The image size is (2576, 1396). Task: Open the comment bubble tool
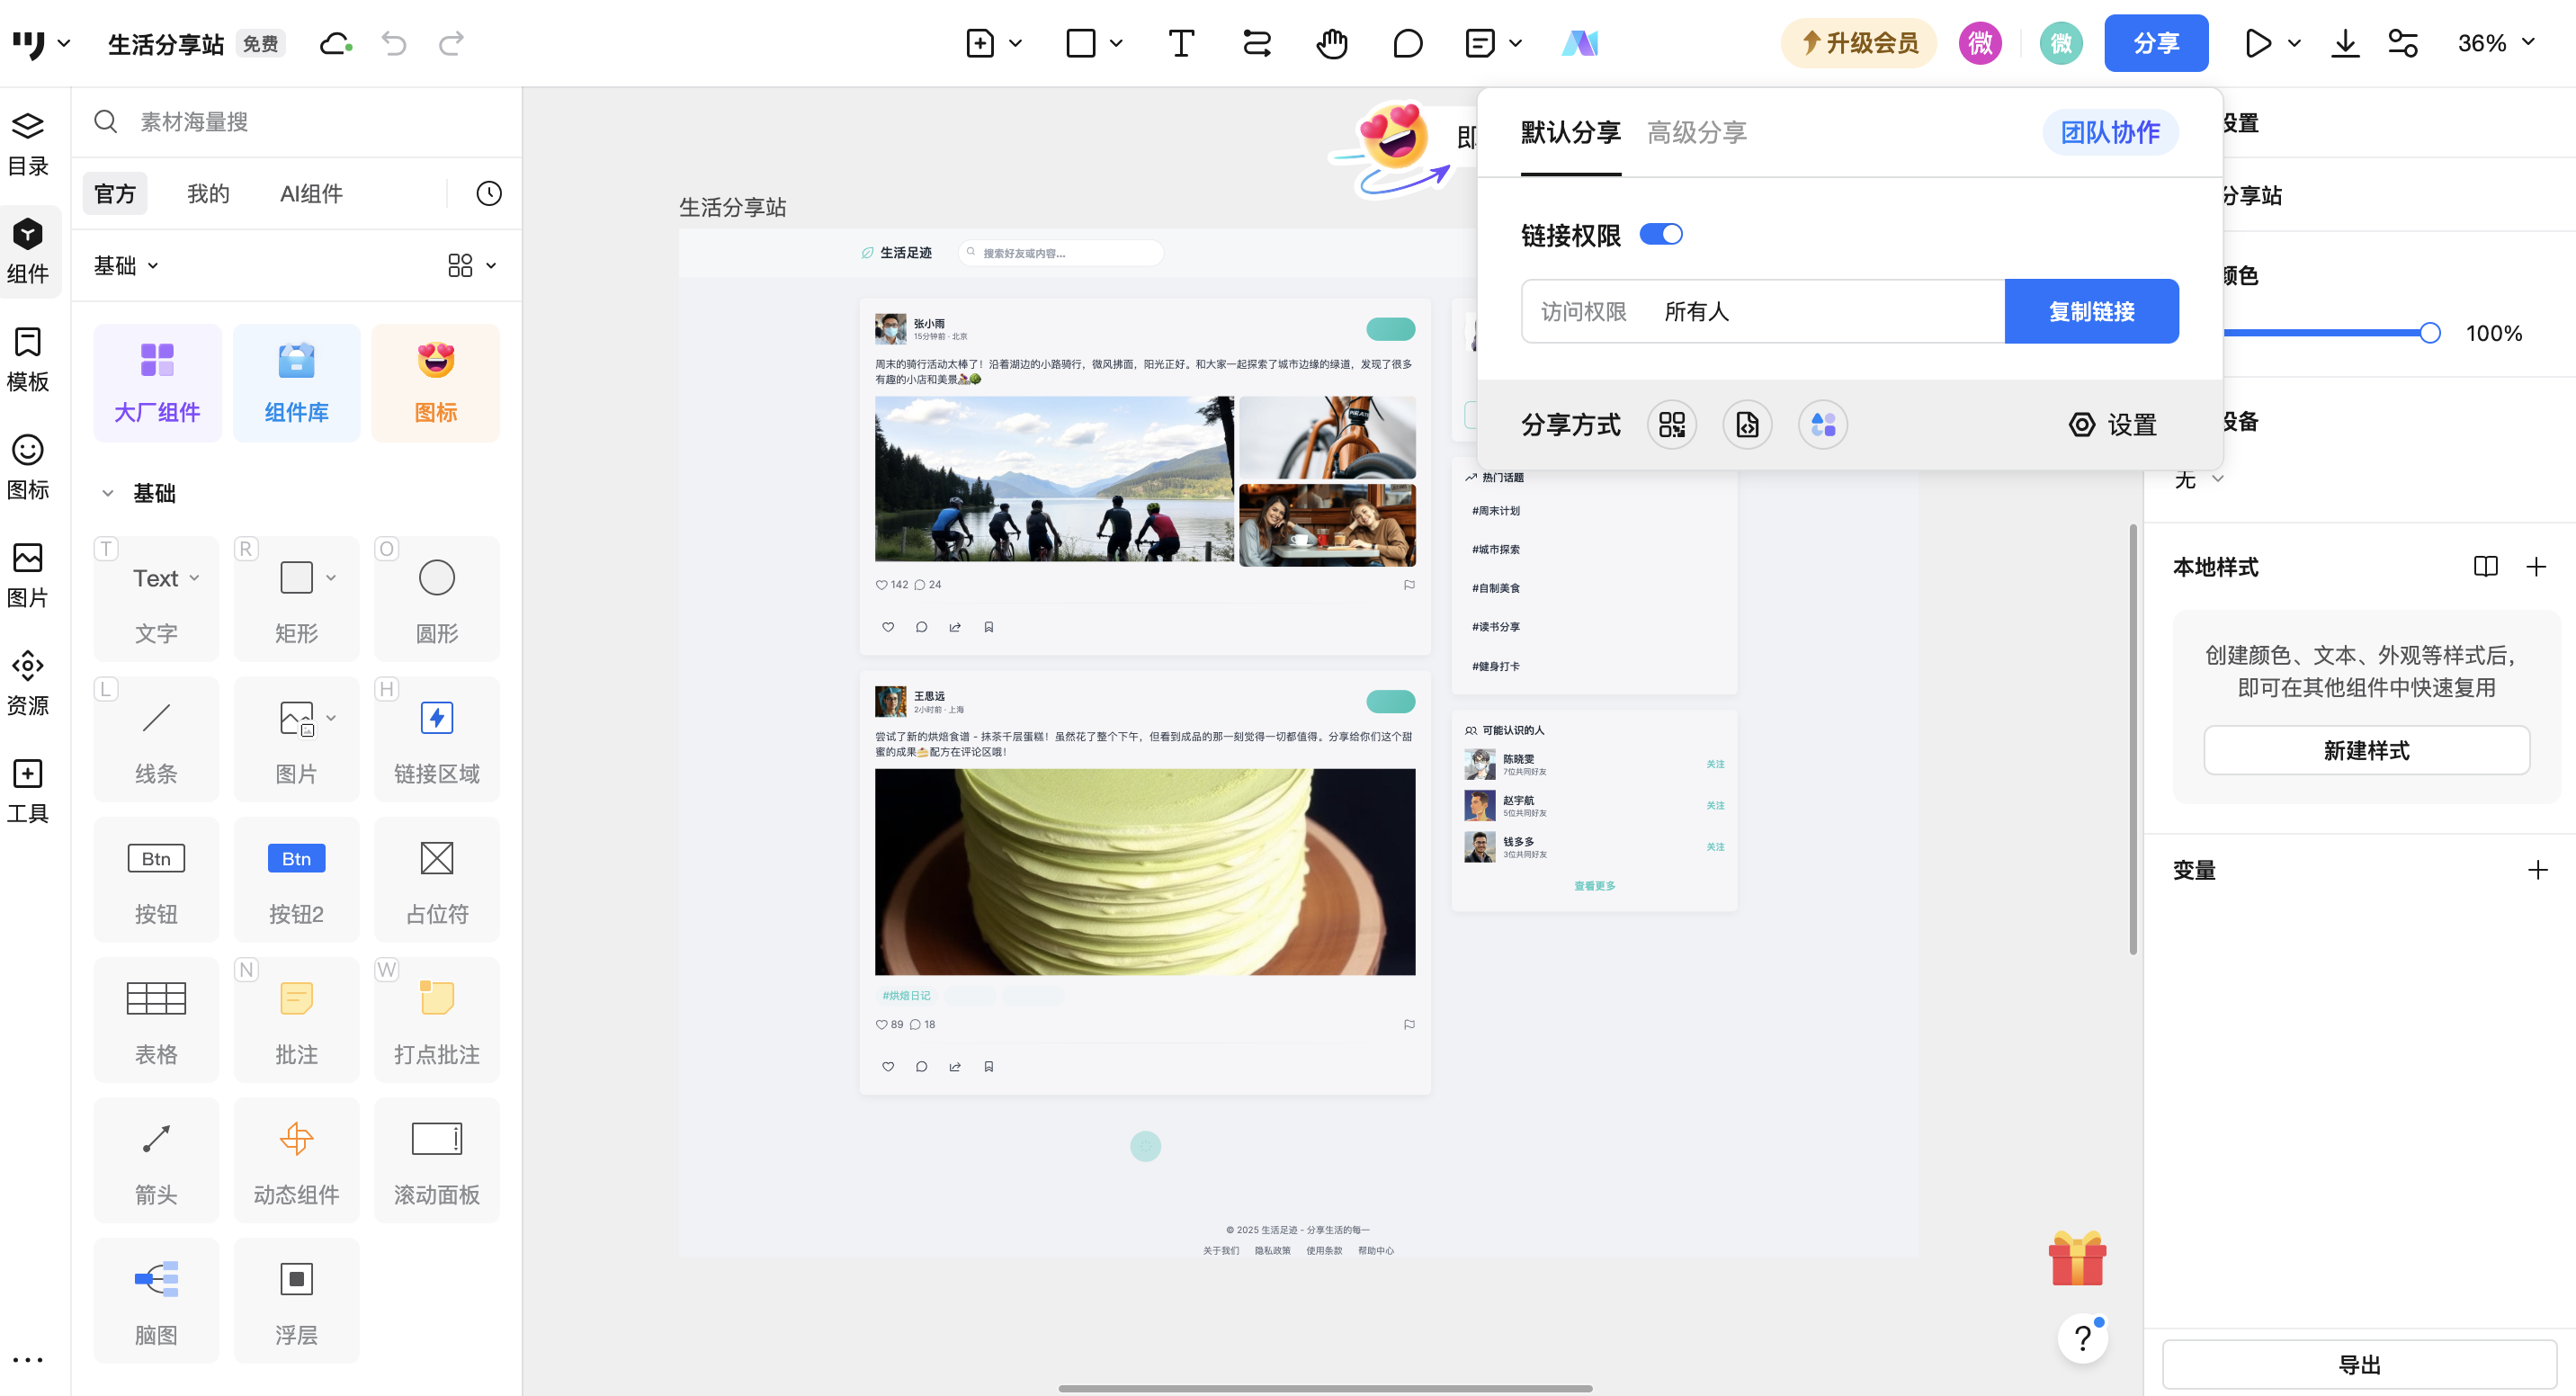[x=1407, y=43]
